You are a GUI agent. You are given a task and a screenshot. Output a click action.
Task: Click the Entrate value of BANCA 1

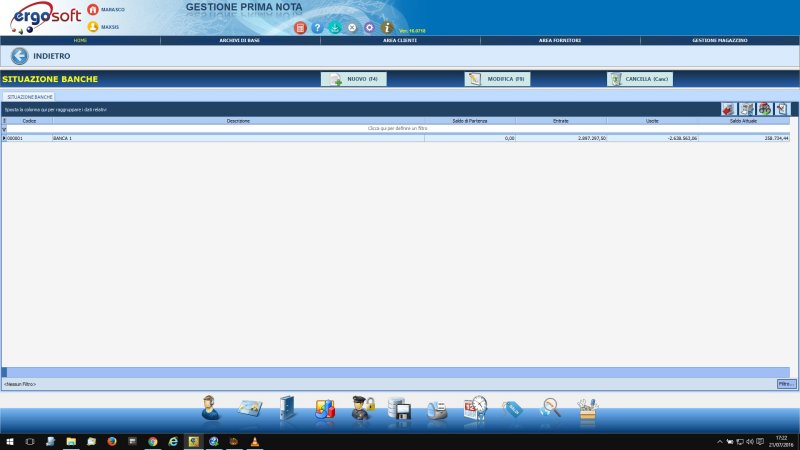point(561,138)
